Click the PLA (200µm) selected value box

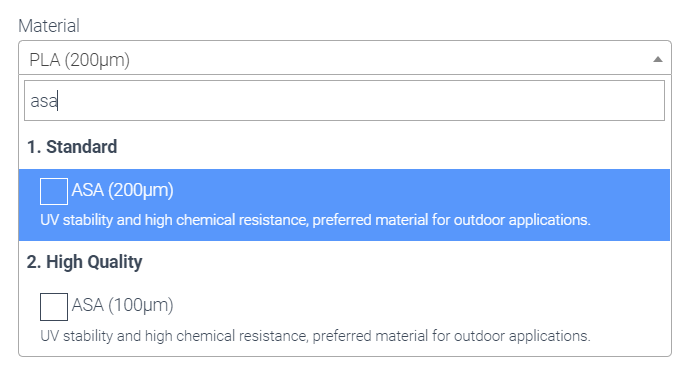pos(345,58)
